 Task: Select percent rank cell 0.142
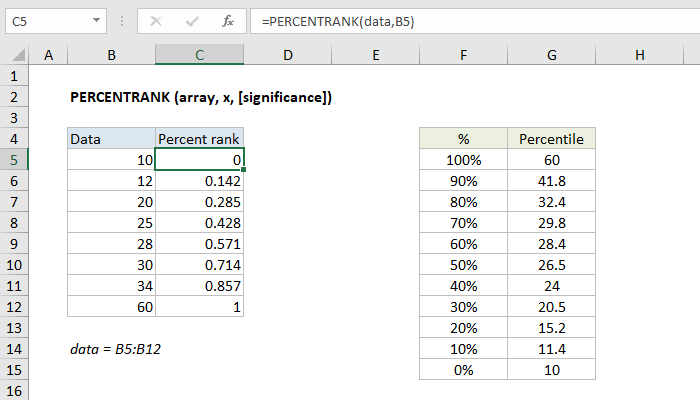tap(200, 181)
